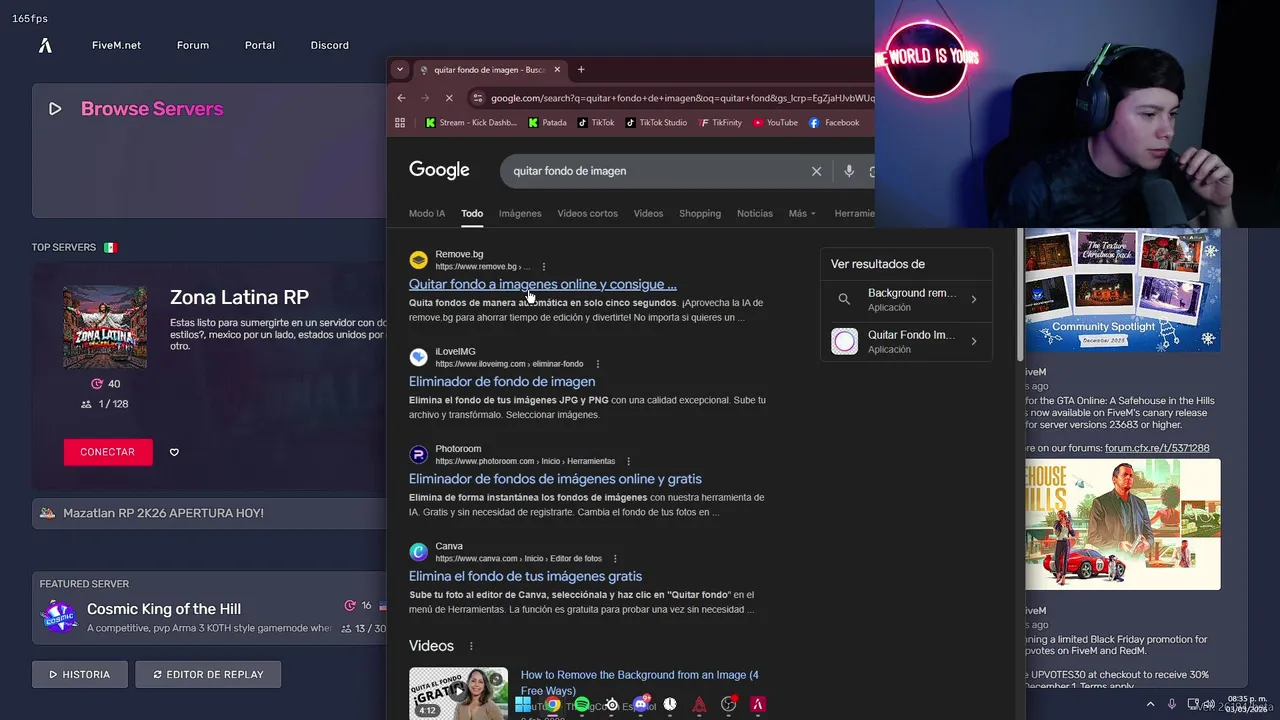Open Browse Servers heading

point(152,109)
